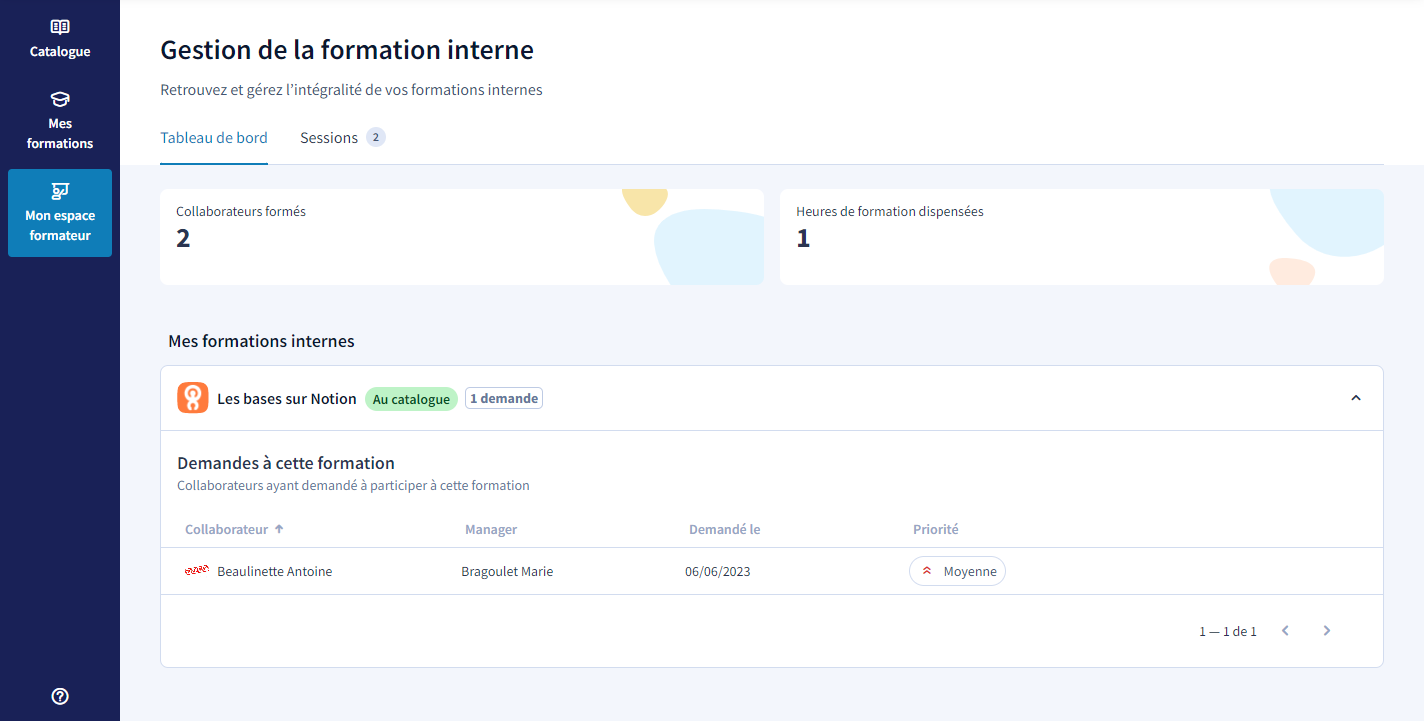Go to previous page of requests
The width and height of the screenshot is (1424, 721).
(x=1285, y=631)
